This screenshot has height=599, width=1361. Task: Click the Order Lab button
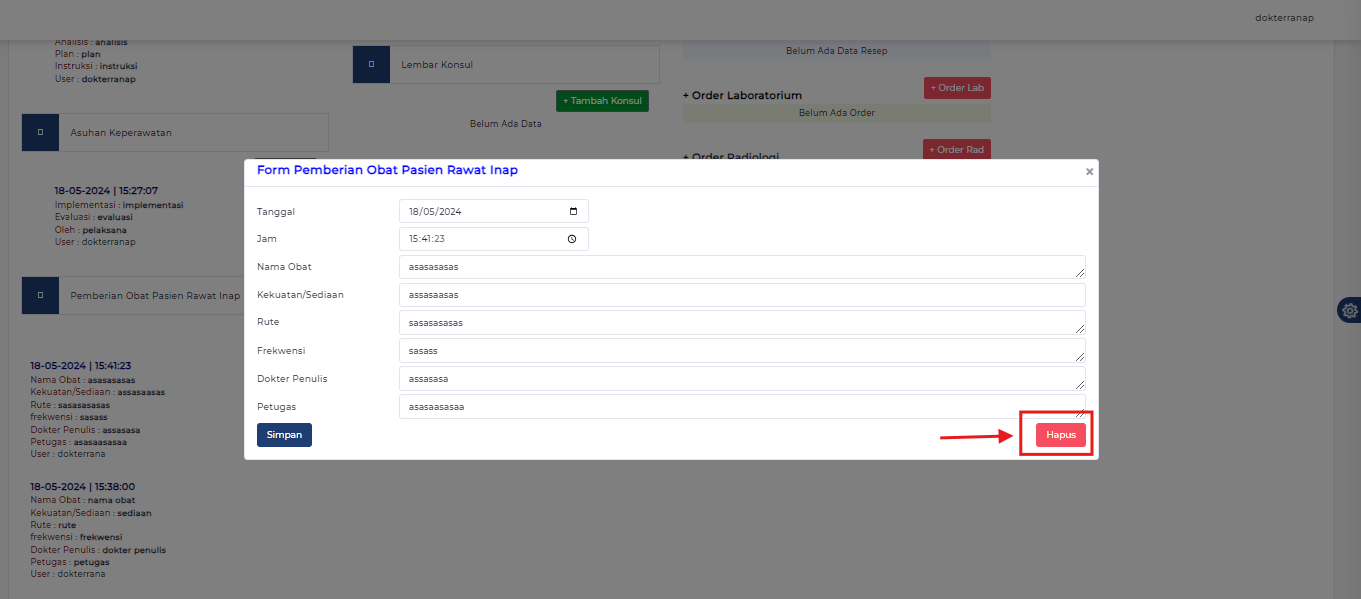956,87
